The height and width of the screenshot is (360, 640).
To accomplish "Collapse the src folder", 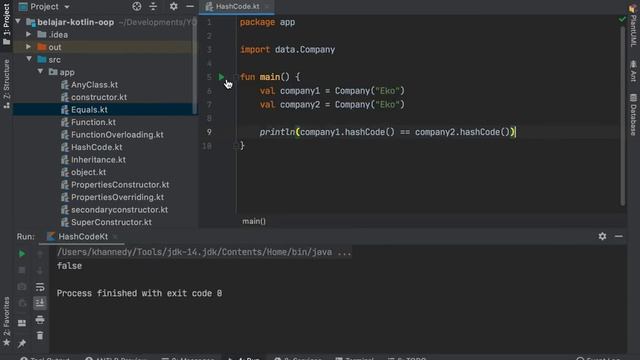I will (x=29, y=59).
